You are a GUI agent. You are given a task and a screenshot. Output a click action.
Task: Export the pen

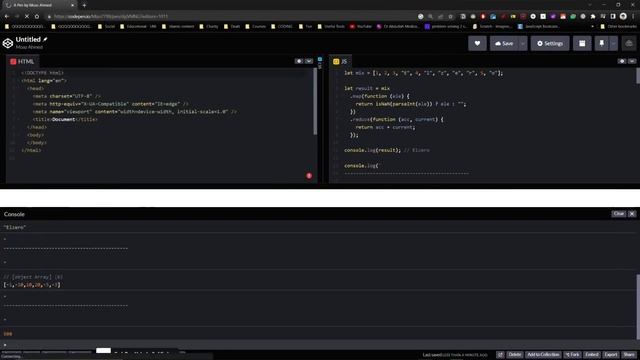click(x=611, y=355)
